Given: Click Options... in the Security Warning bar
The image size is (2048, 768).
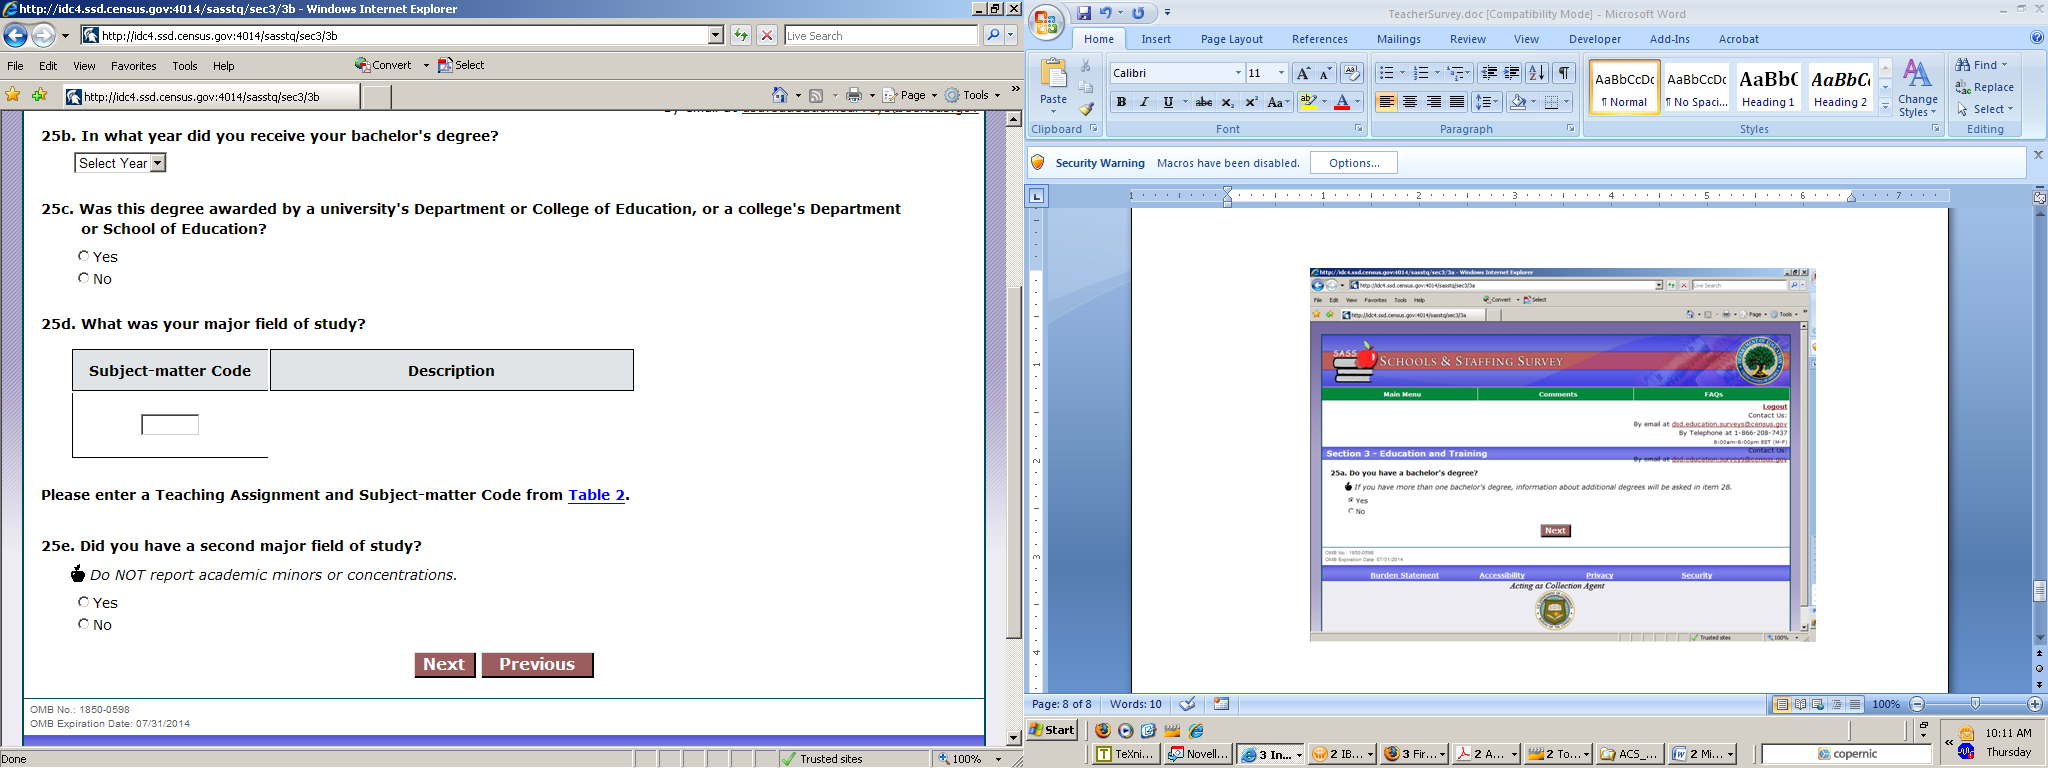Looking at the screenshot, I should tap(1354, 163).
